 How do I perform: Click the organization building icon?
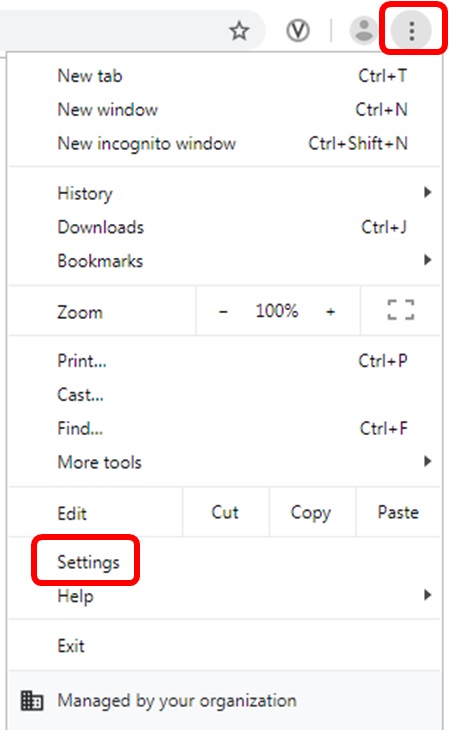(x=32, y=701)
